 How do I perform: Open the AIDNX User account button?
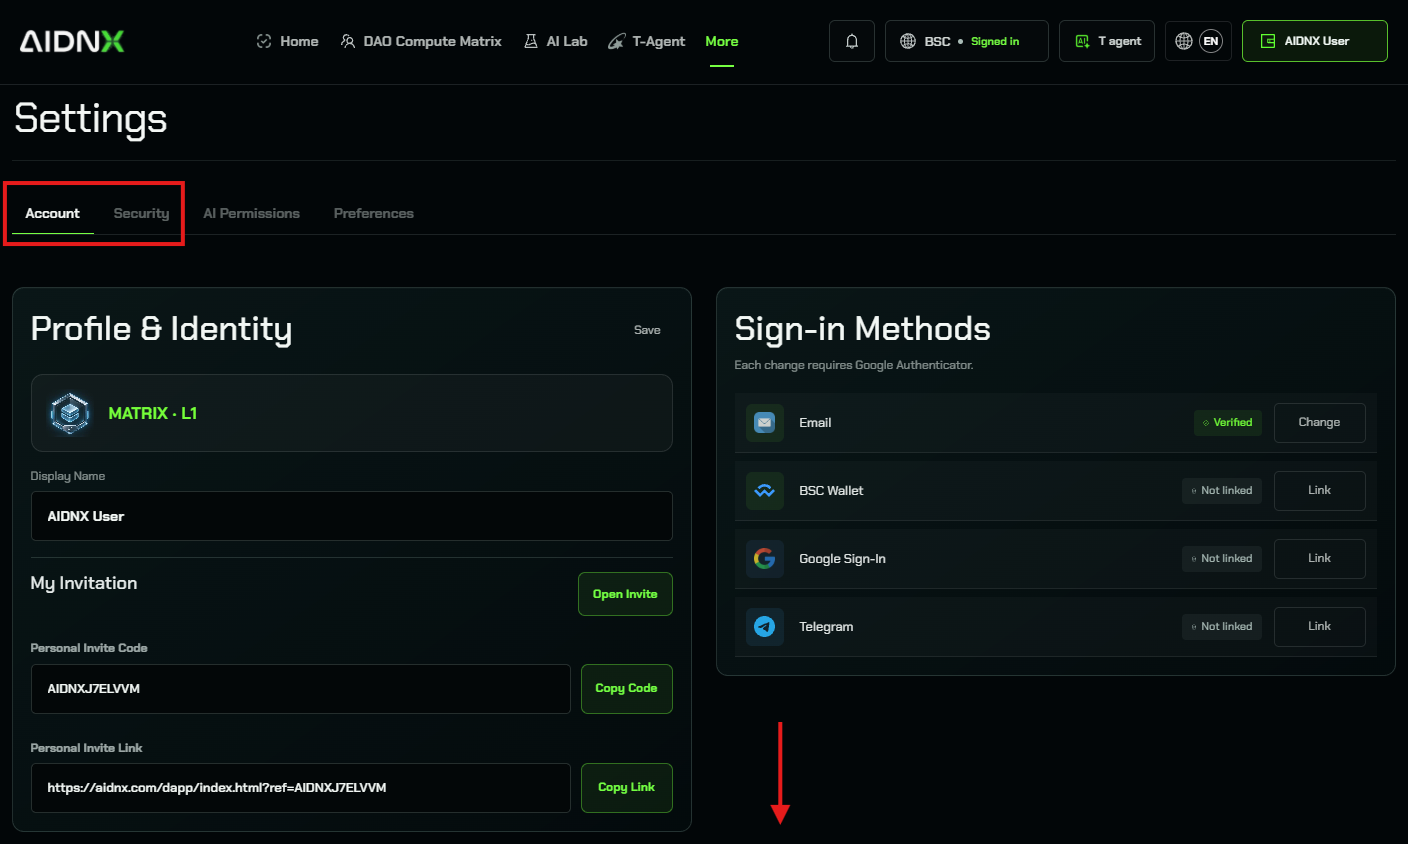click(1314, 41)
